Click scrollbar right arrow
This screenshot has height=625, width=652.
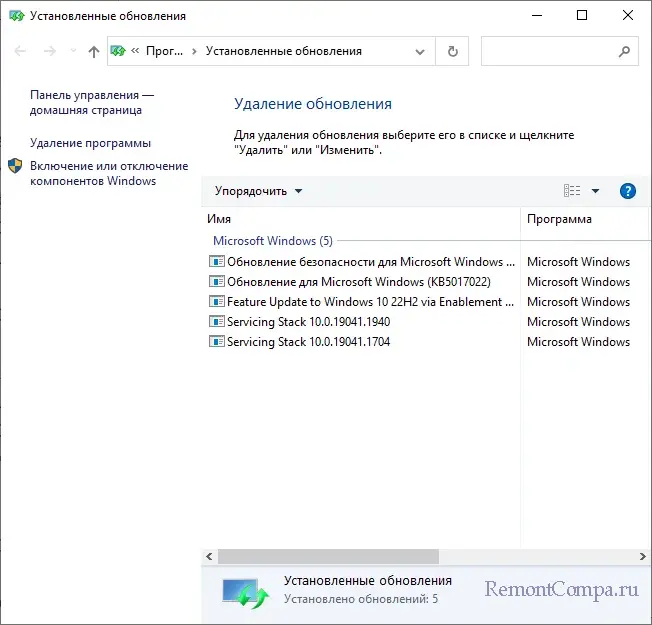pos(642,556)
